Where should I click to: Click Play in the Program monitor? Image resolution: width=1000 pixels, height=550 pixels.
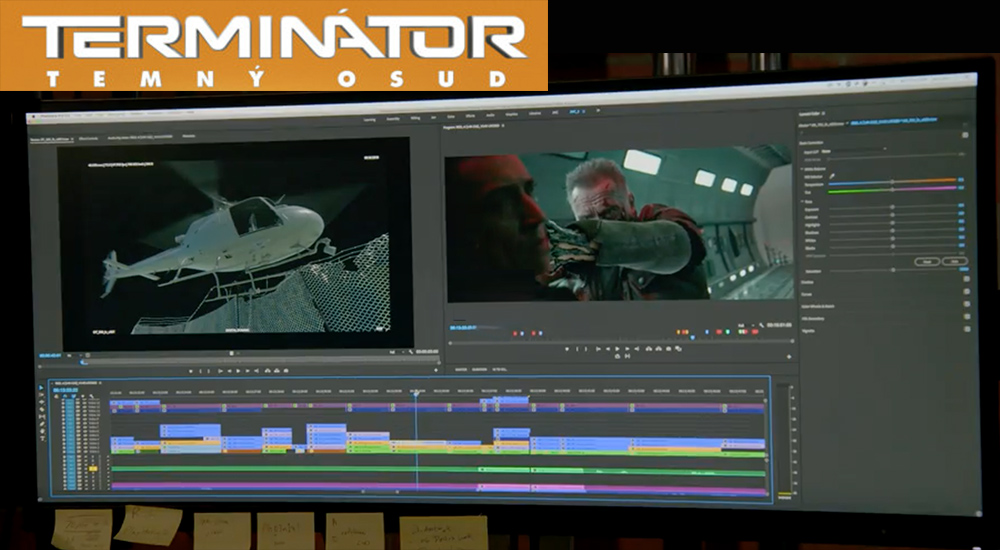pyautogui.click(x=617, y=348)
